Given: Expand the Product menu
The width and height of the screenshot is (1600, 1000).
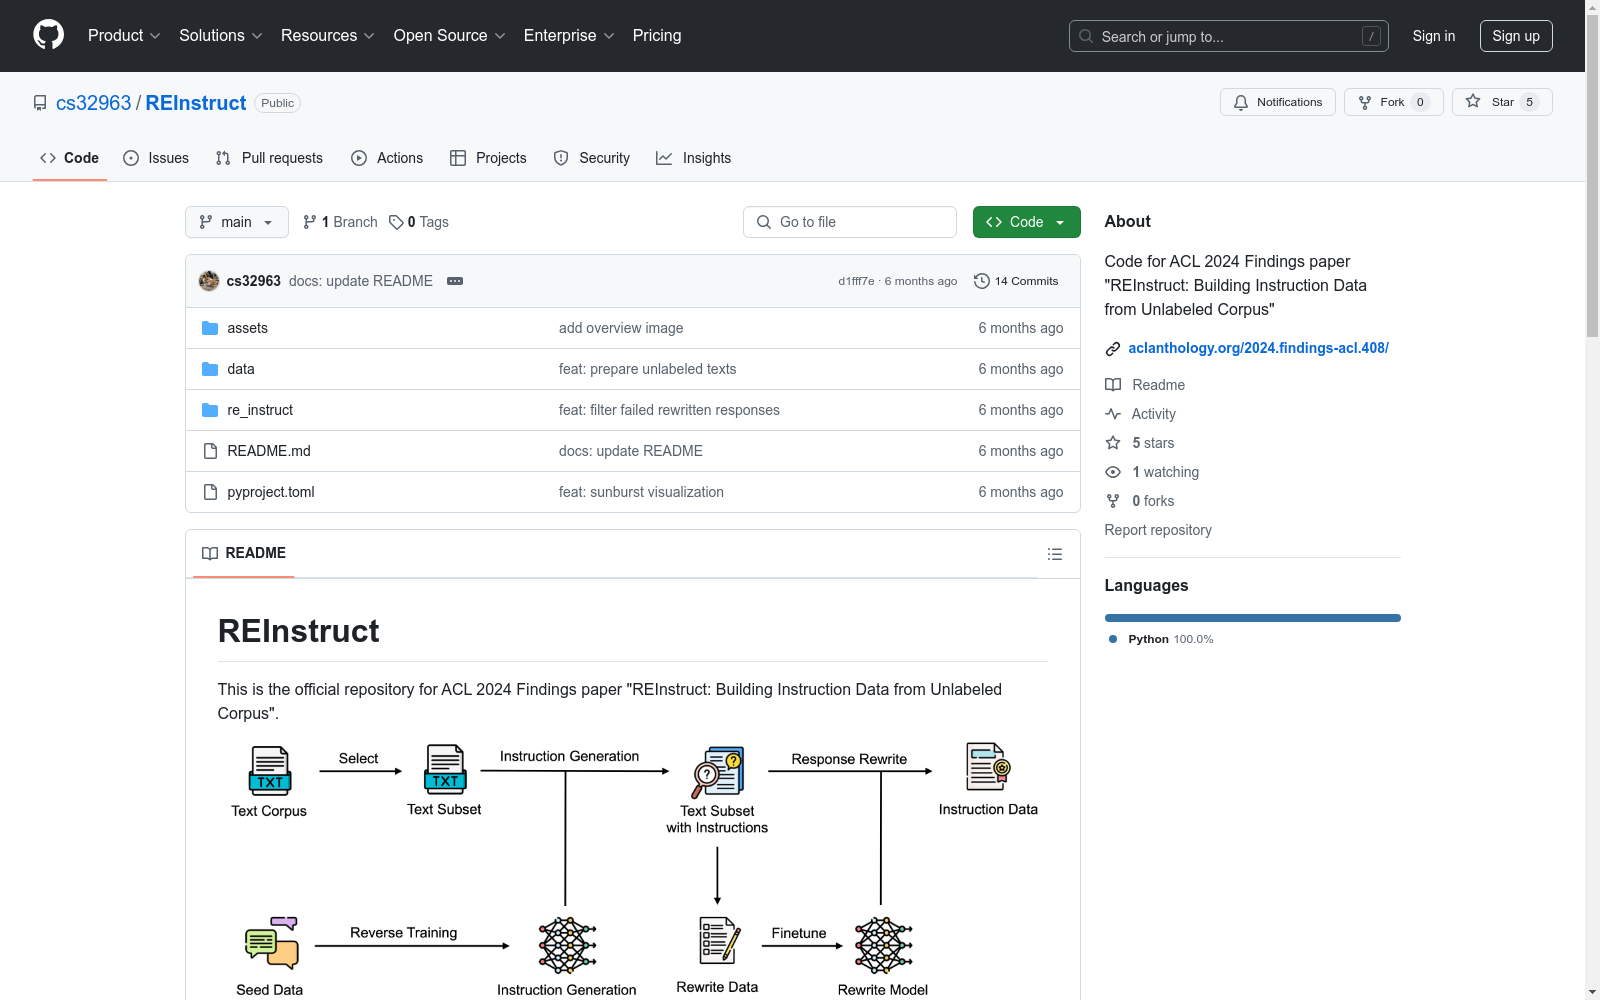Looking at the screenshot, I should (x=124, y=35).
